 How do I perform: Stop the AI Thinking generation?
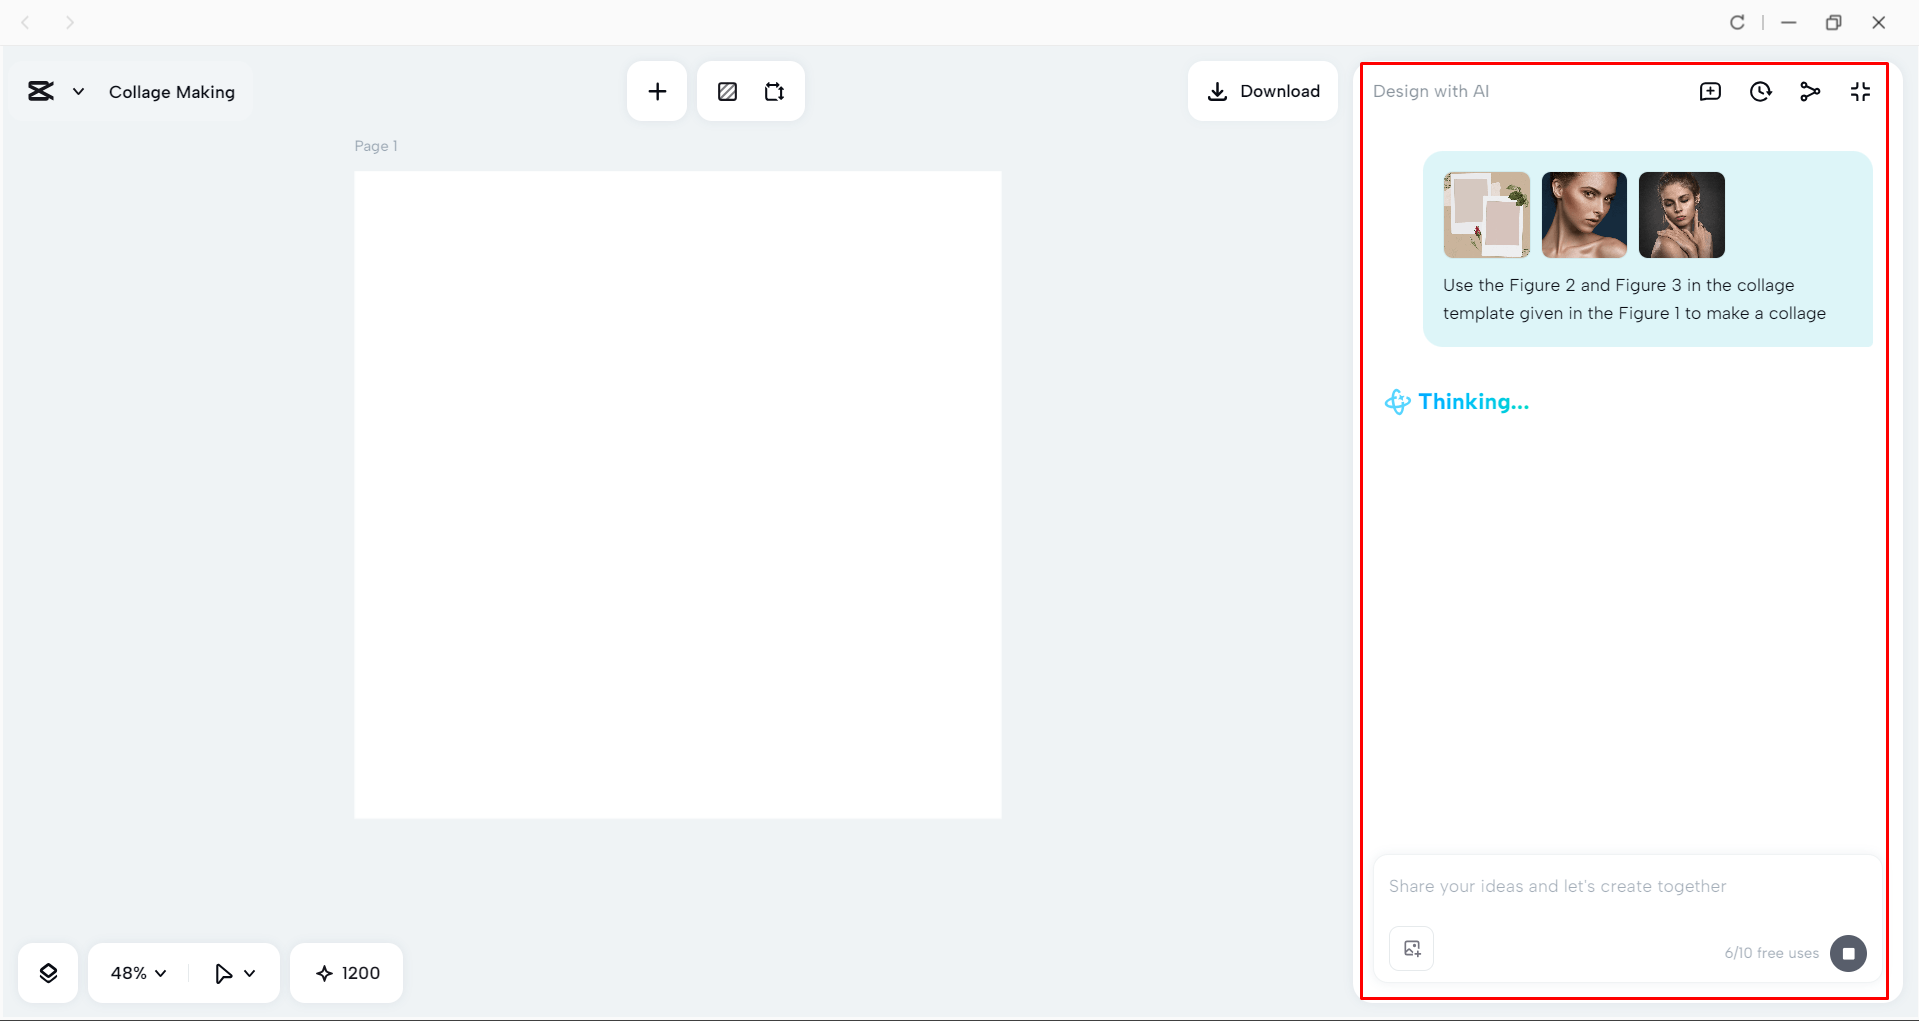tap(1849, 953)
